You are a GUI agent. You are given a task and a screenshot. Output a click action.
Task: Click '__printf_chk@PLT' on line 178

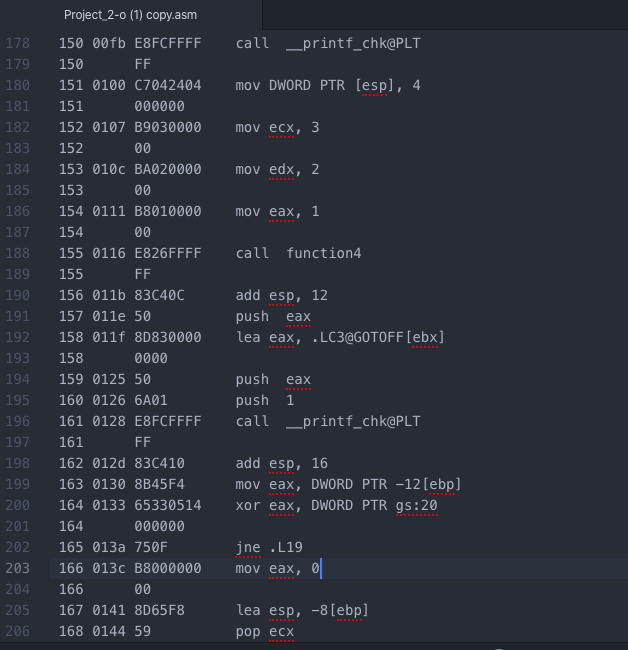[x=353, y=43]
